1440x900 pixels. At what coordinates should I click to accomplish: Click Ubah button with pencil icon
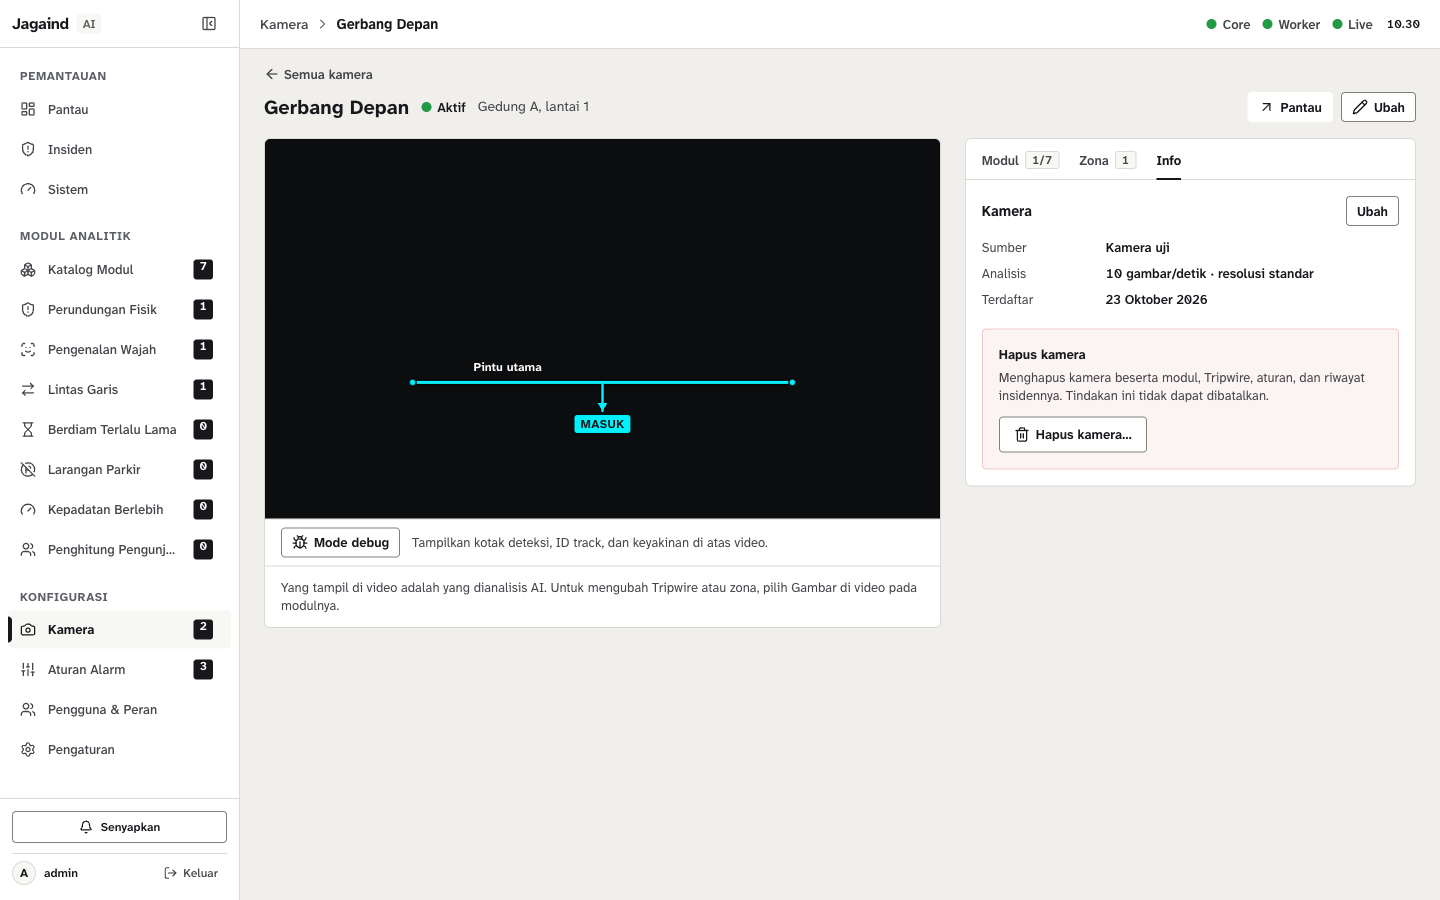click(x=1378, y=107)
